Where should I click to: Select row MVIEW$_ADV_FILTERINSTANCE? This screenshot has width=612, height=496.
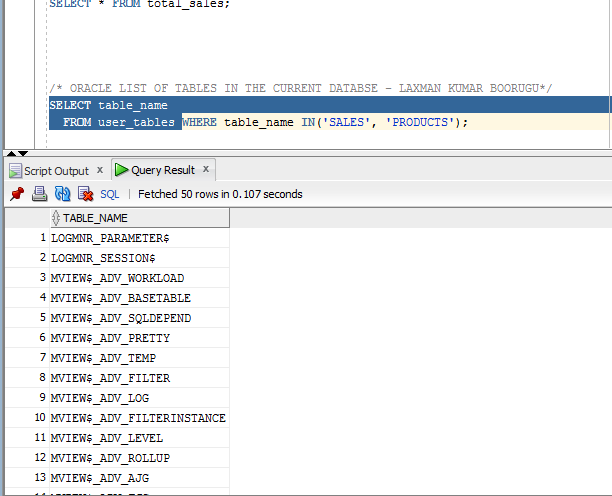coord(138,418)
